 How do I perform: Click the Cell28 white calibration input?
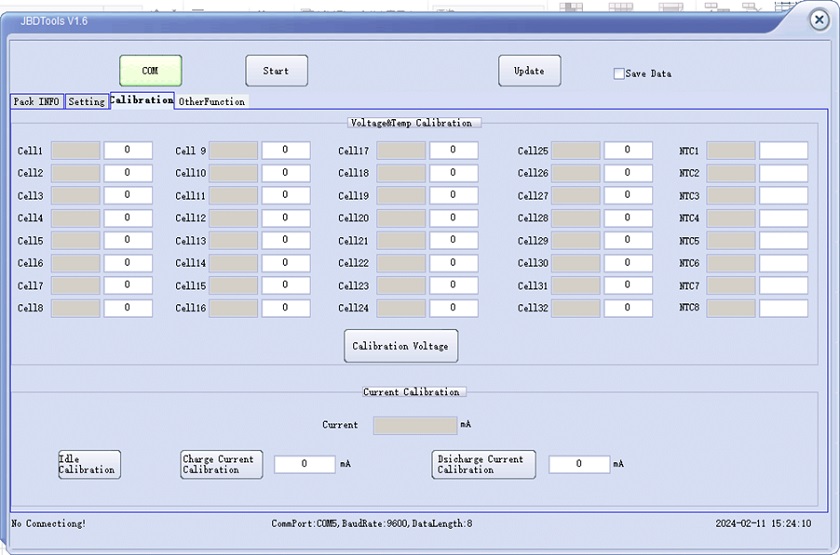(628, 218)
